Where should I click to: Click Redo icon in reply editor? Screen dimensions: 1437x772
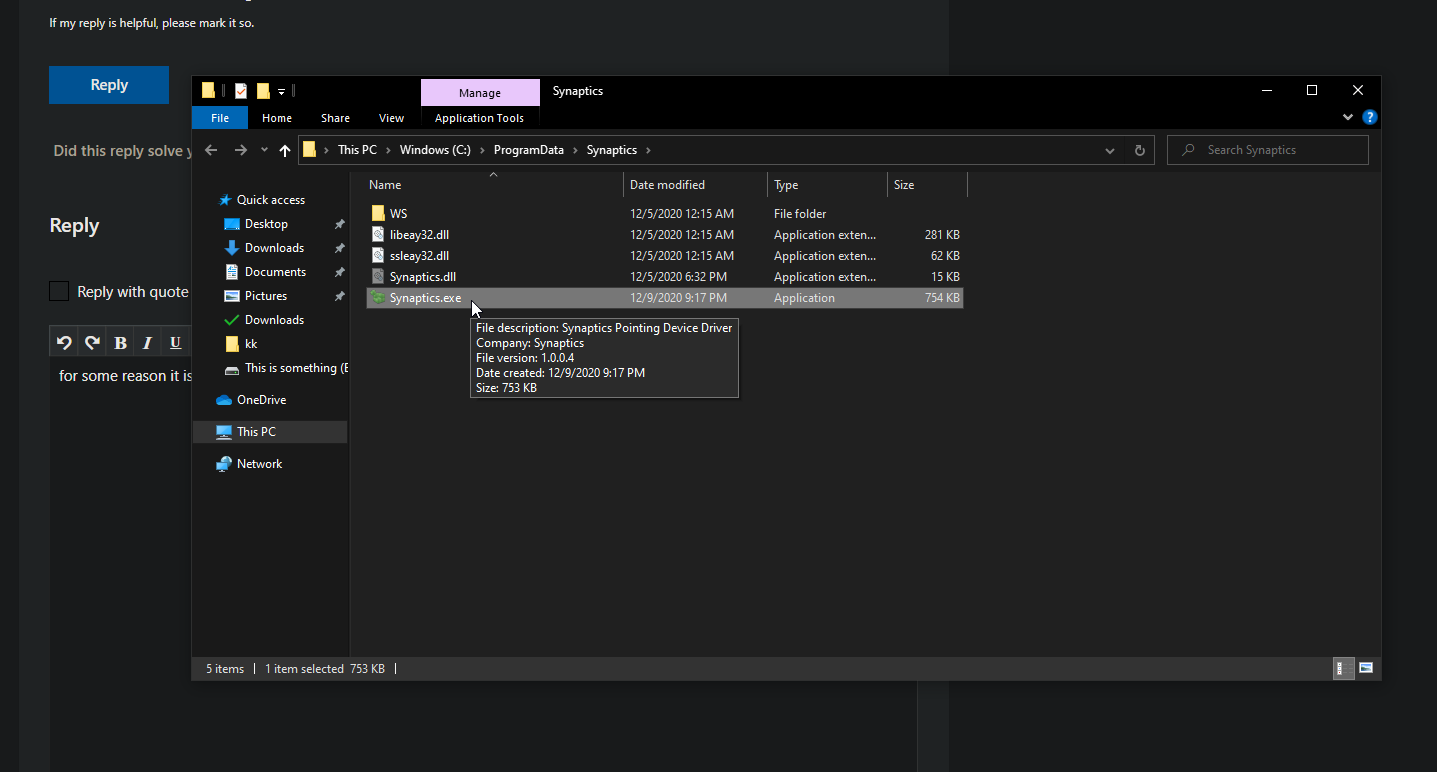92,343
